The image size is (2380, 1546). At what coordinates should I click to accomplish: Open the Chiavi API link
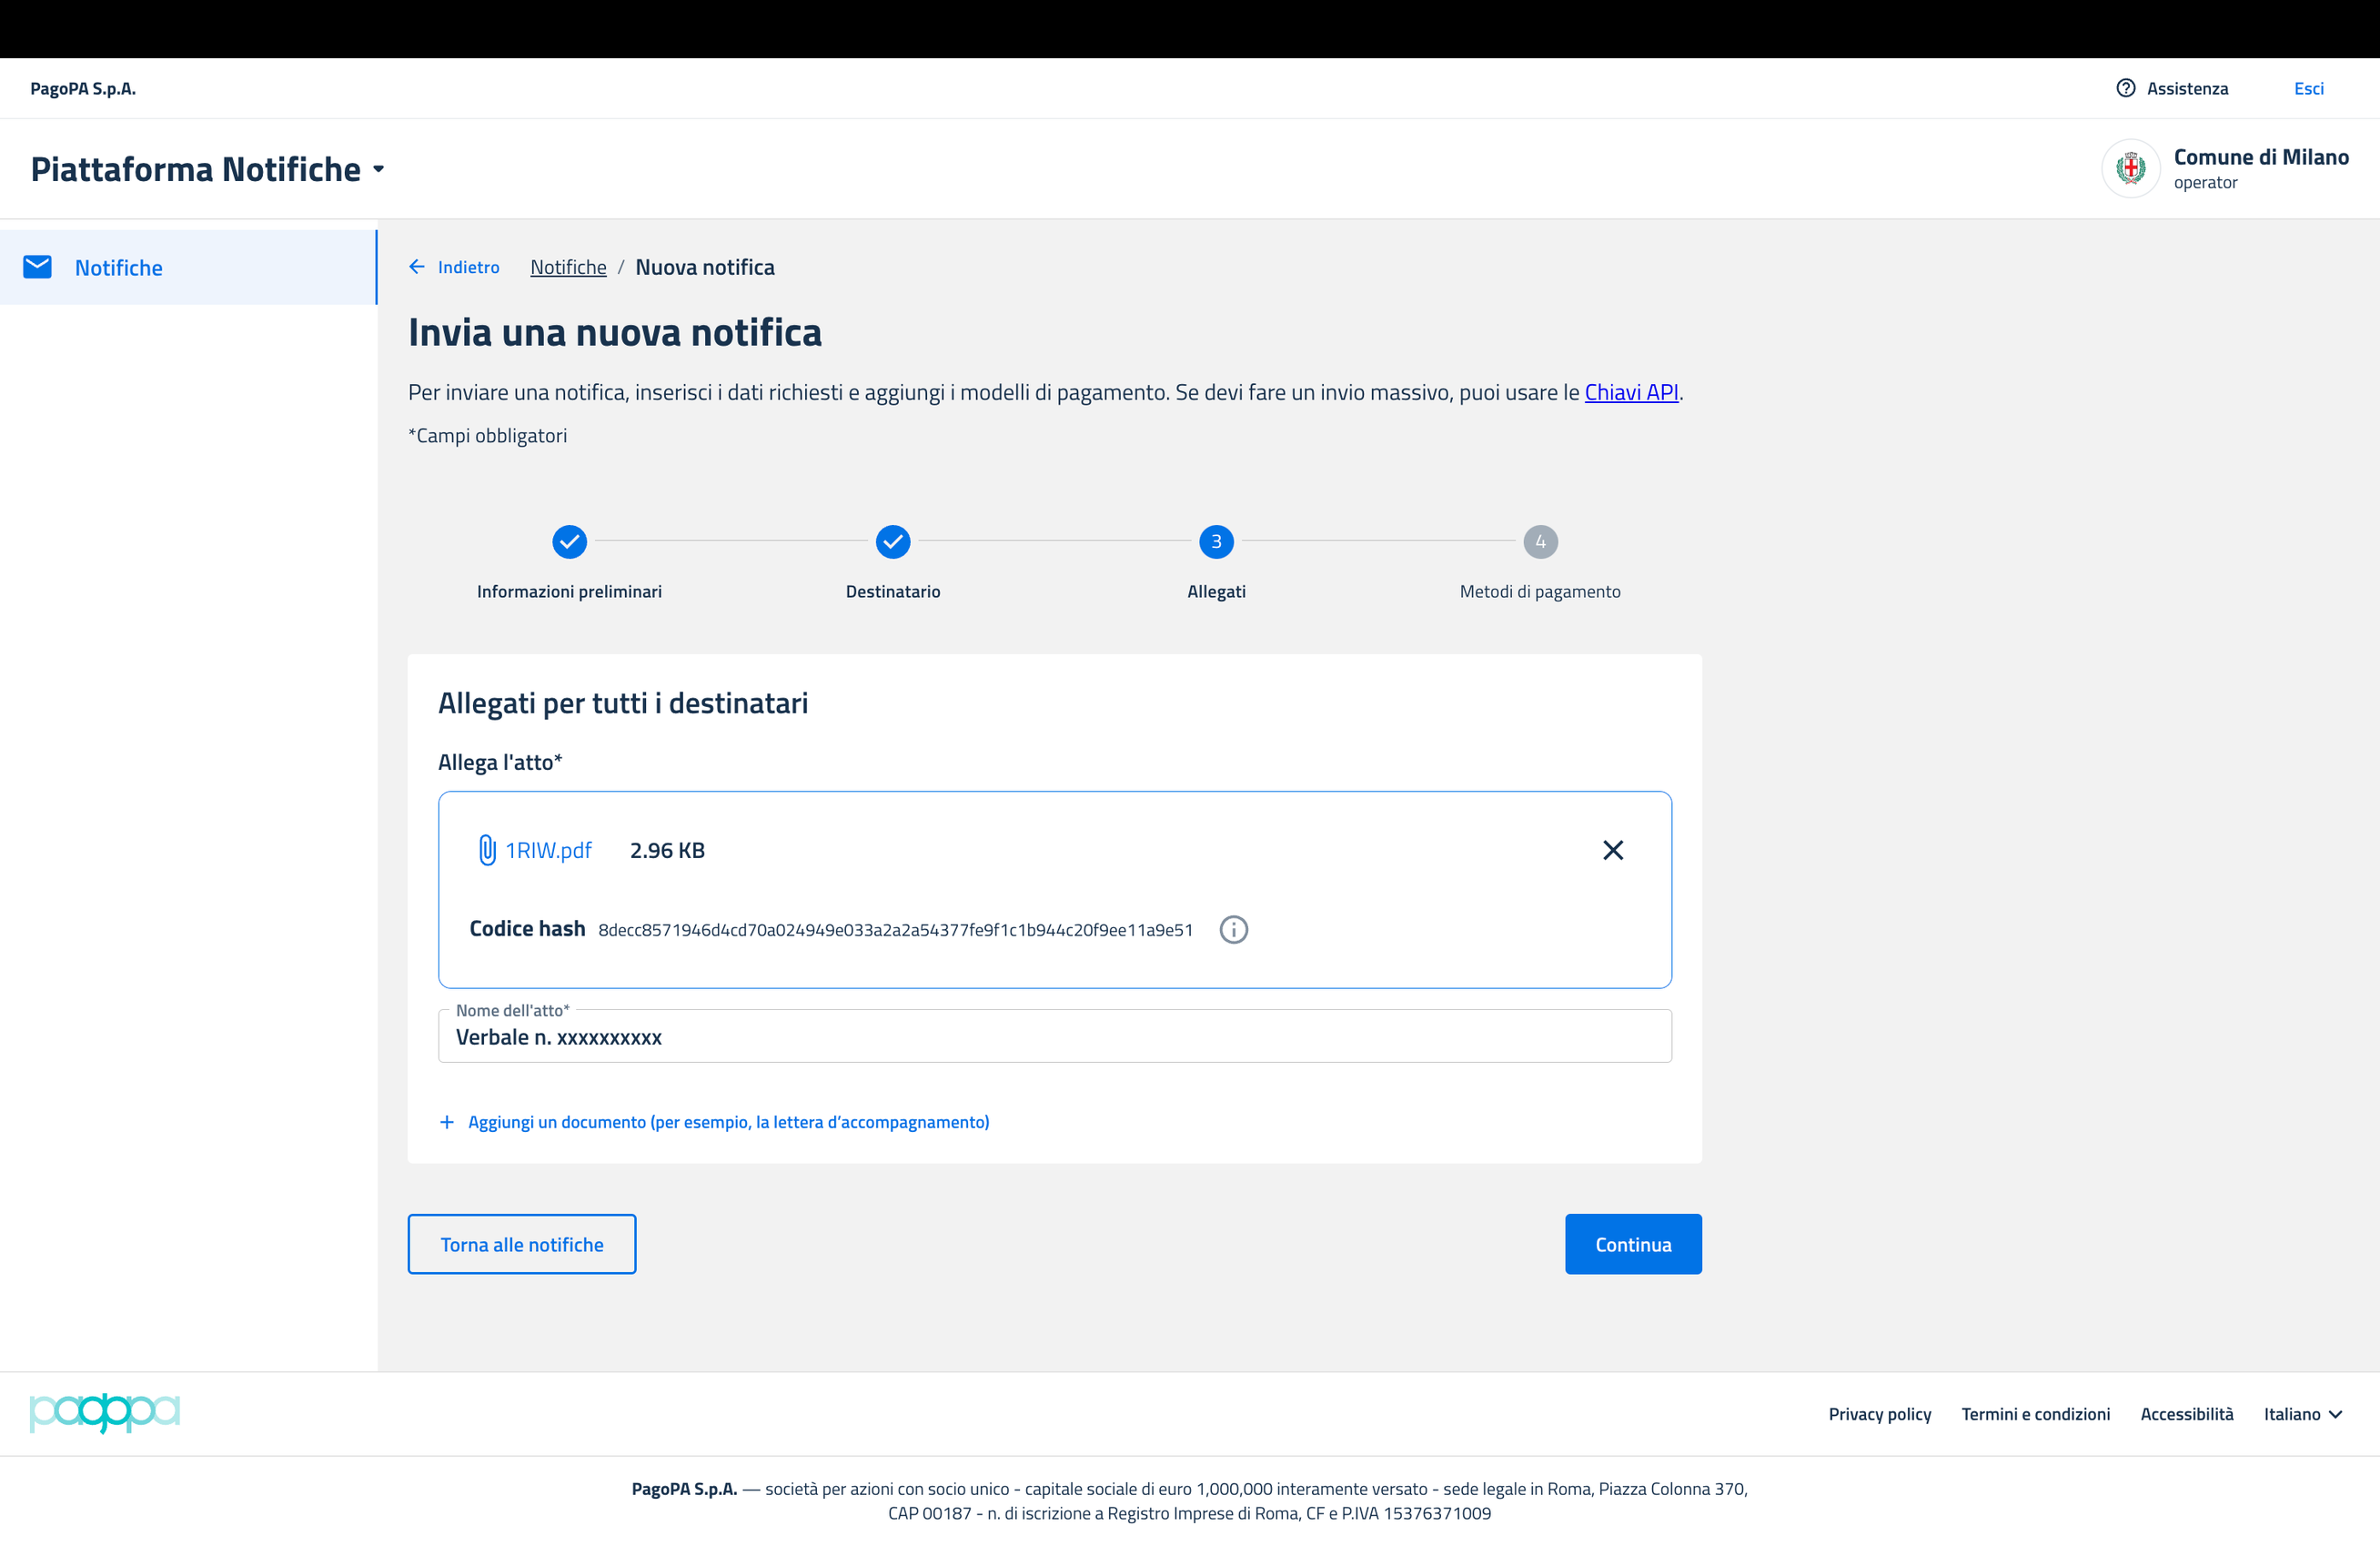click(x=1631, y=392)
